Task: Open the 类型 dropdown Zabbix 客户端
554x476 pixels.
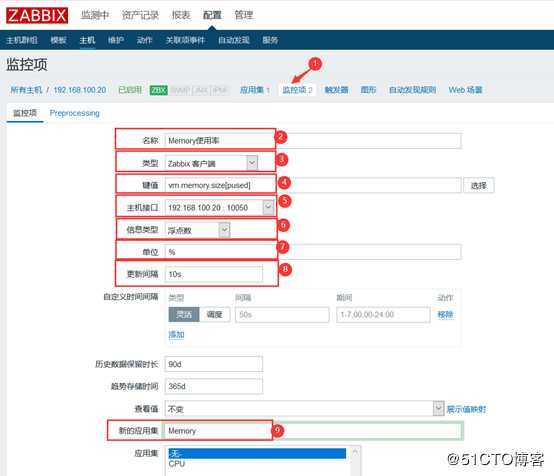Action: (211, 163)
